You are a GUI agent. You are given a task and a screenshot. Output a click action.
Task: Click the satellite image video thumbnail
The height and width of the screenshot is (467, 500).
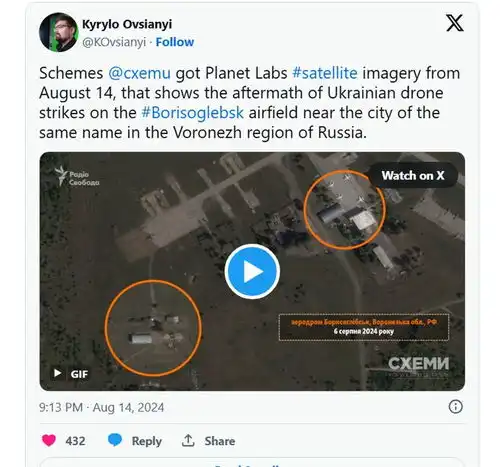pos(252,271)
